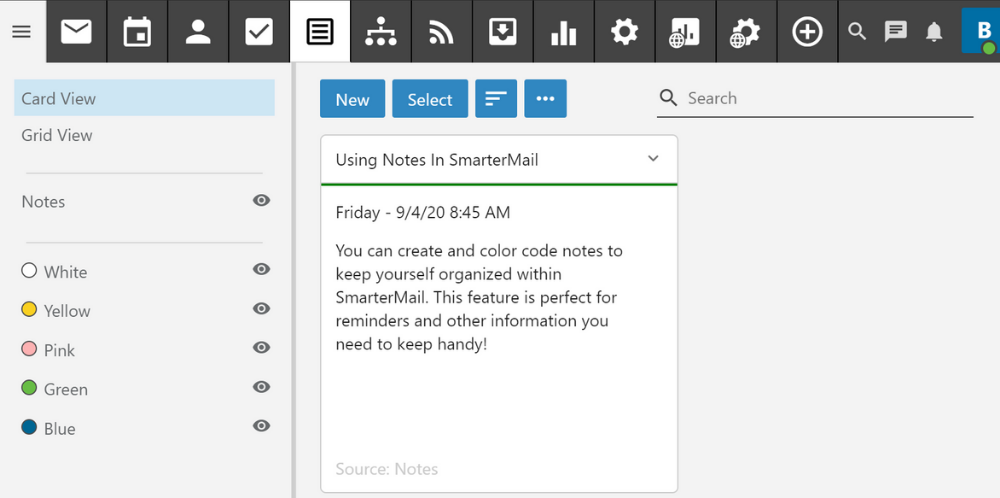Click the note body text about color coding
Image resolution: width=1000 pixels, height=498 pixels.
(479, 297)
